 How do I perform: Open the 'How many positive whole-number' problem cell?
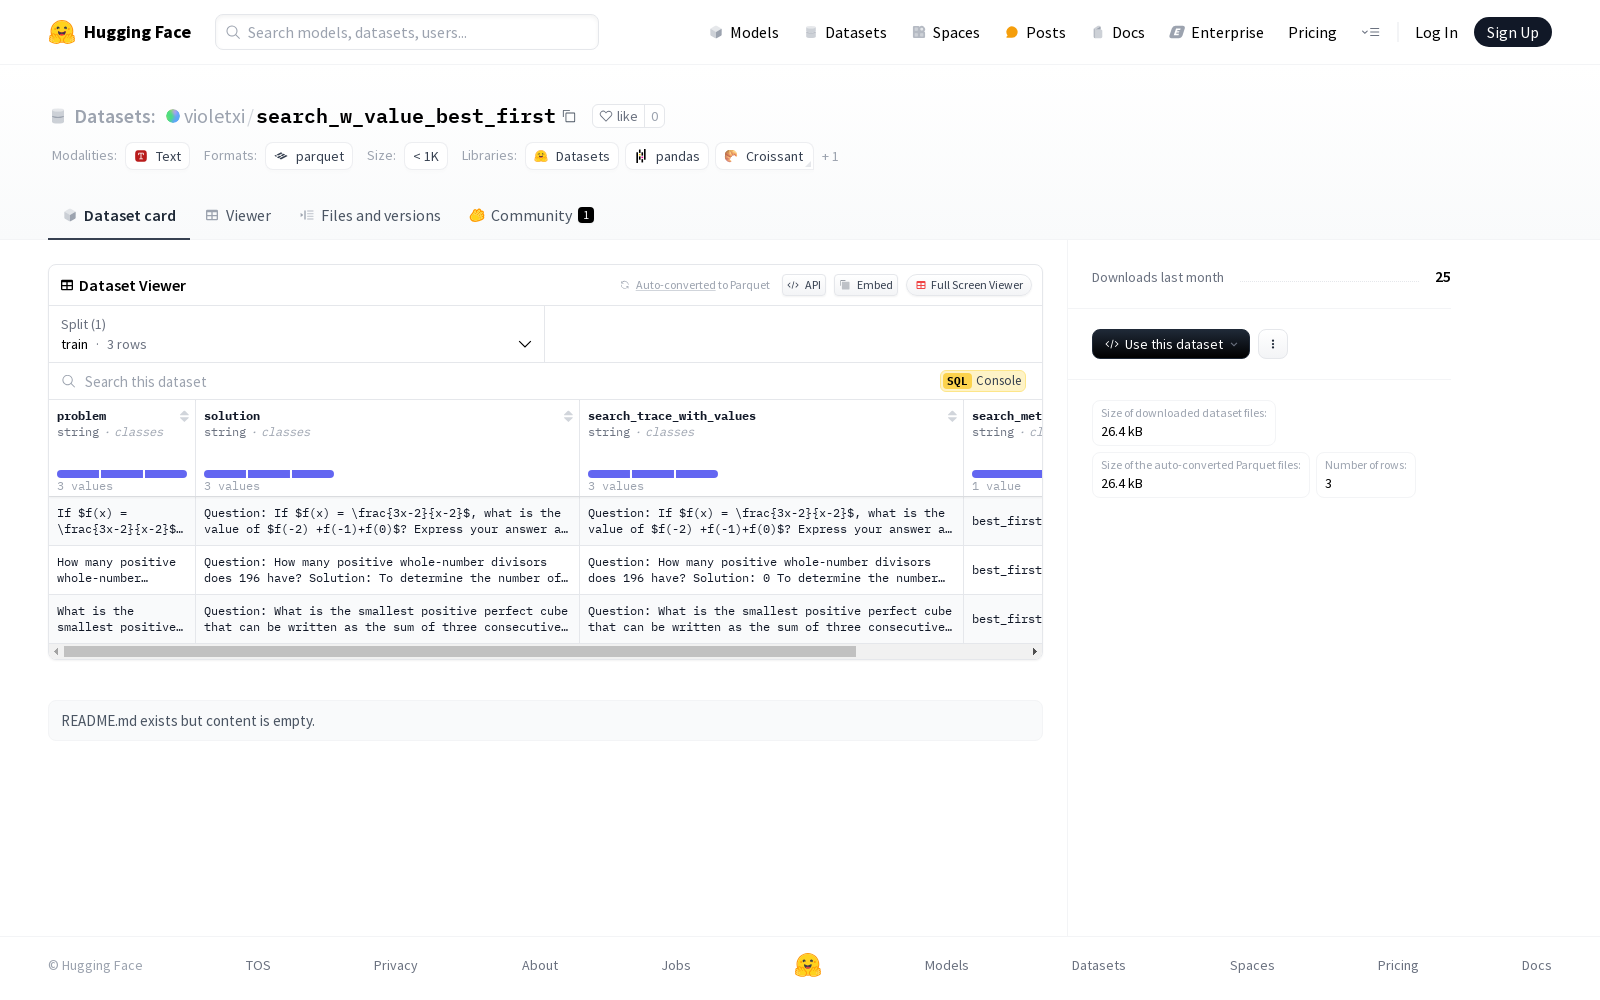pyautogui.click(x=122, y=570)
